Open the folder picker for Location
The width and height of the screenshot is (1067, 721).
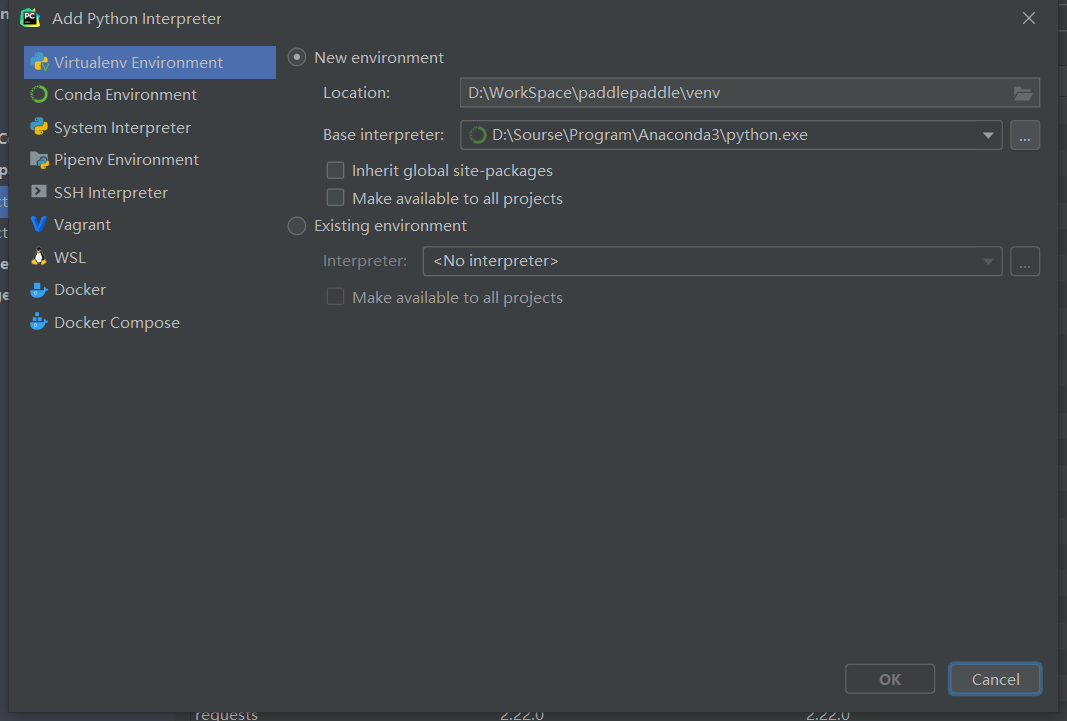tap(1022, 93)
